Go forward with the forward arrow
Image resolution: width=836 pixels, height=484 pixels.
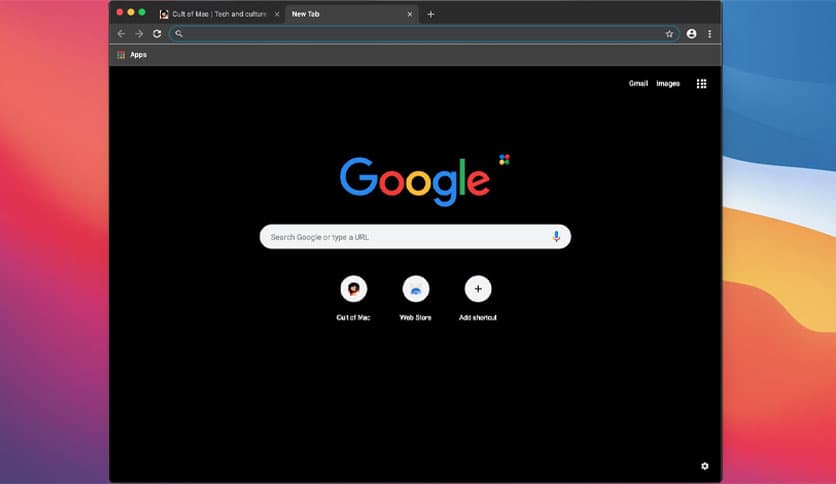(139, 34)
